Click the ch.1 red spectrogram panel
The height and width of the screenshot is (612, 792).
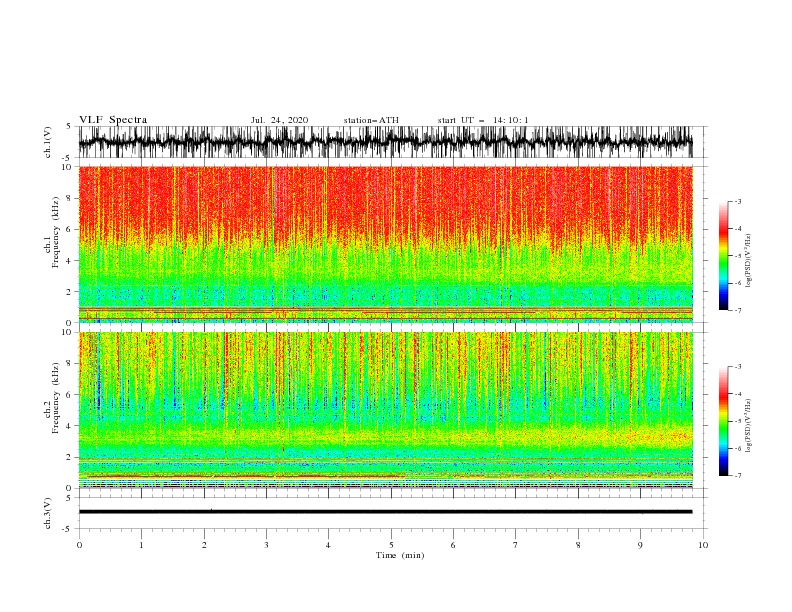[x=385, y=244]
